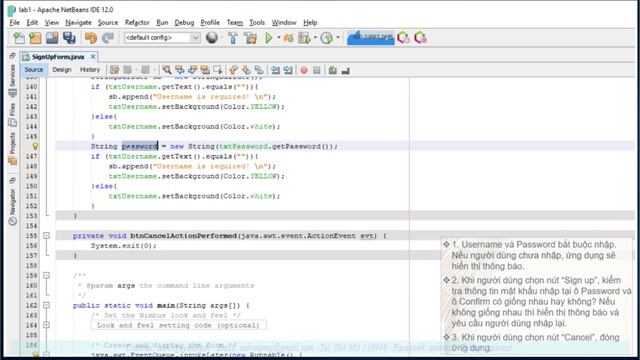Toggle Rectangular Selection mode
The width and height of the screenshot is (640, 360).
[x=218, y=70]
